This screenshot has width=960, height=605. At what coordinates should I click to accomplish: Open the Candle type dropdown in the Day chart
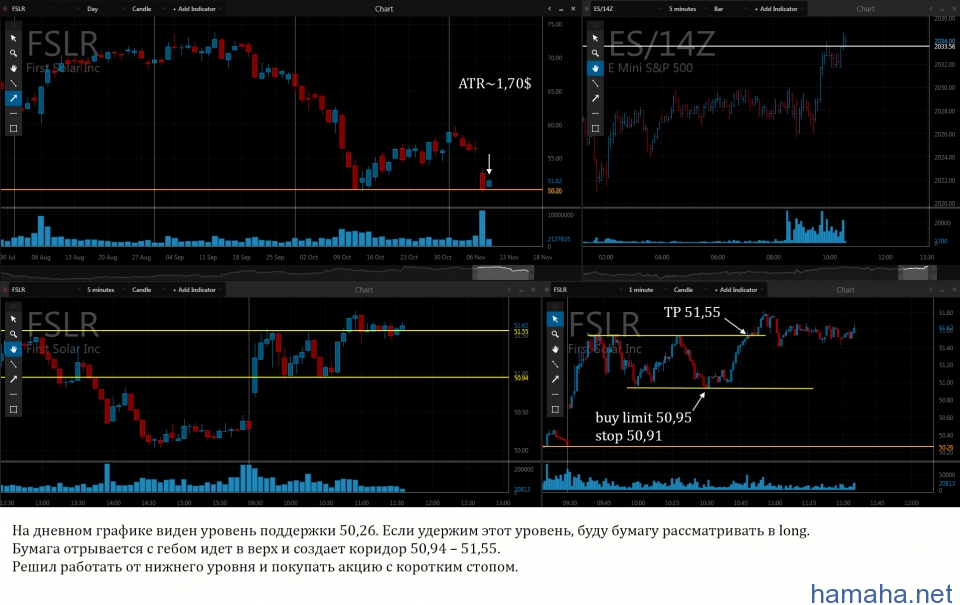click(x=147, y=9)
